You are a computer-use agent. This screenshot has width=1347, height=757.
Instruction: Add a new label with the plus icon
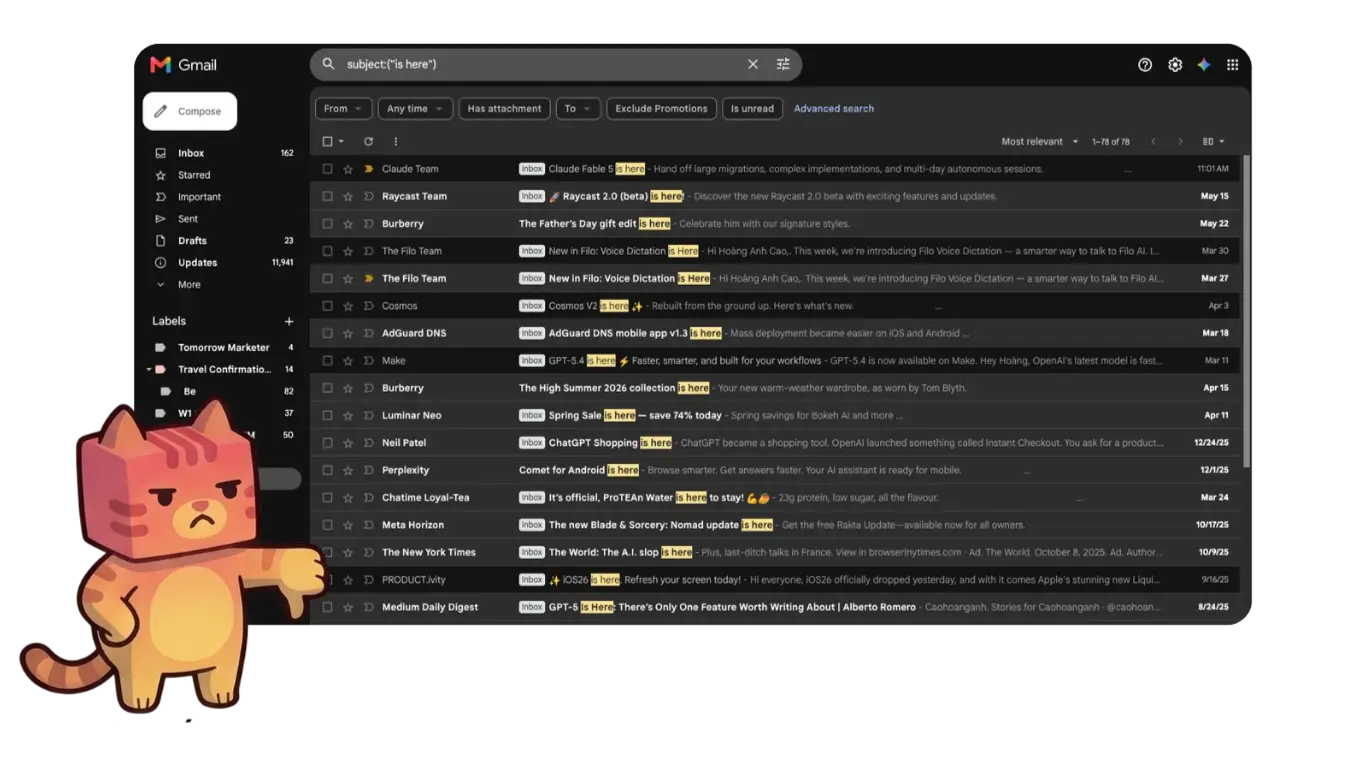pyautogui.click(x=289, y=321)
